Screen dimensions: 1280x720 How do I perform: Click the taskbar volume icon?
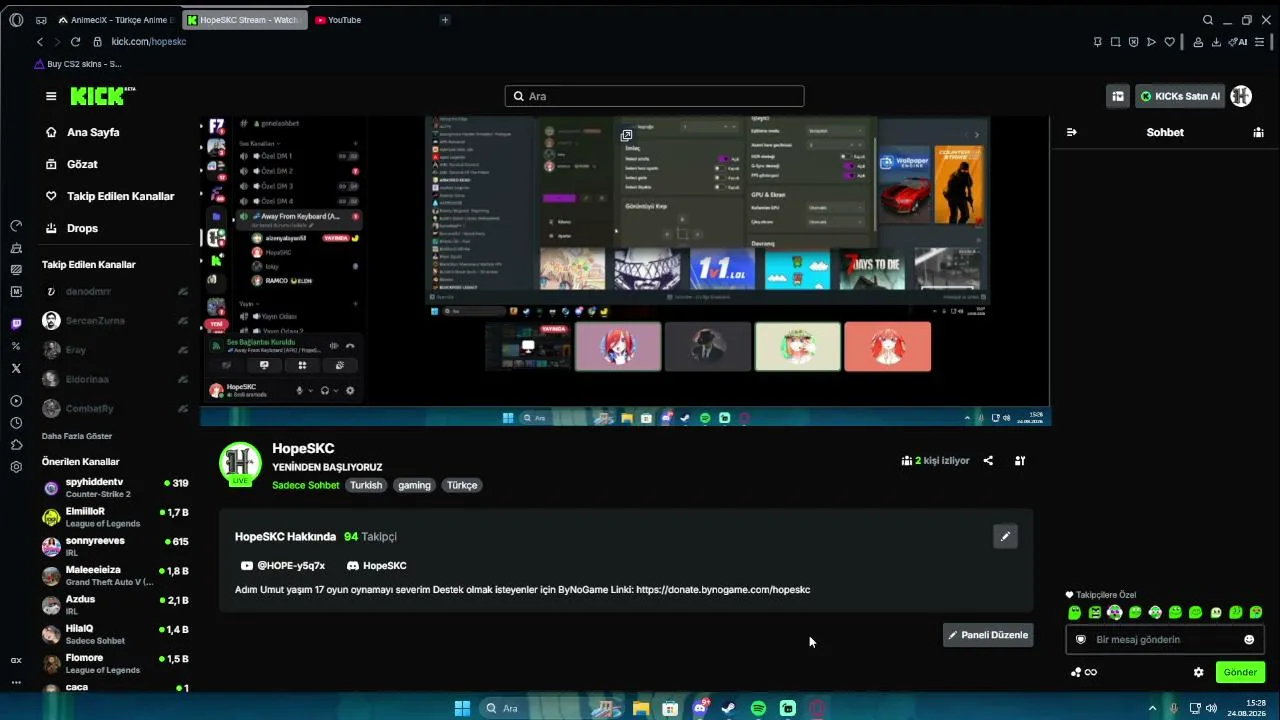[x=1211, y=708]
